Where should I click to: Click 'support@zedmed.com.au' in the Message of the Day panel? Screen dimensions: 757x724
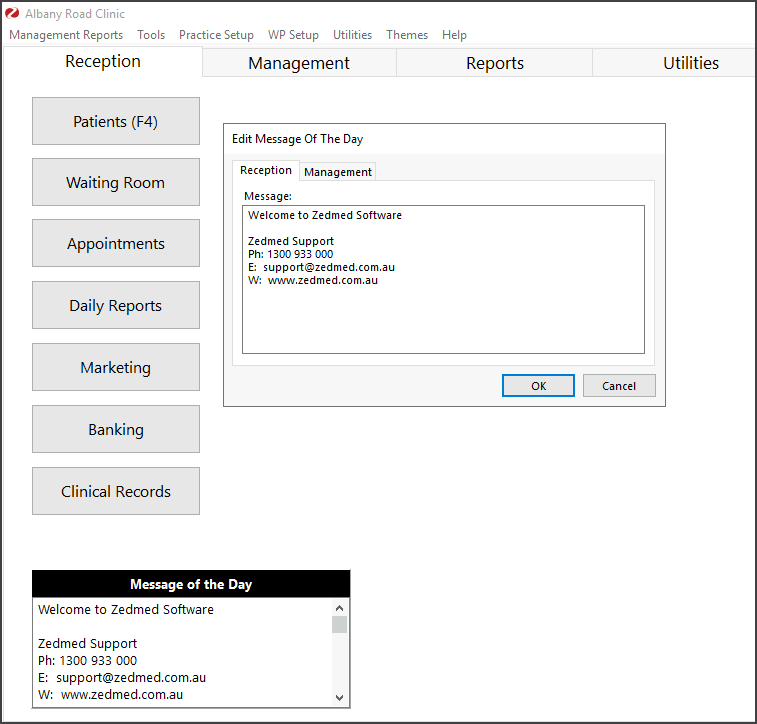(131, 678)
